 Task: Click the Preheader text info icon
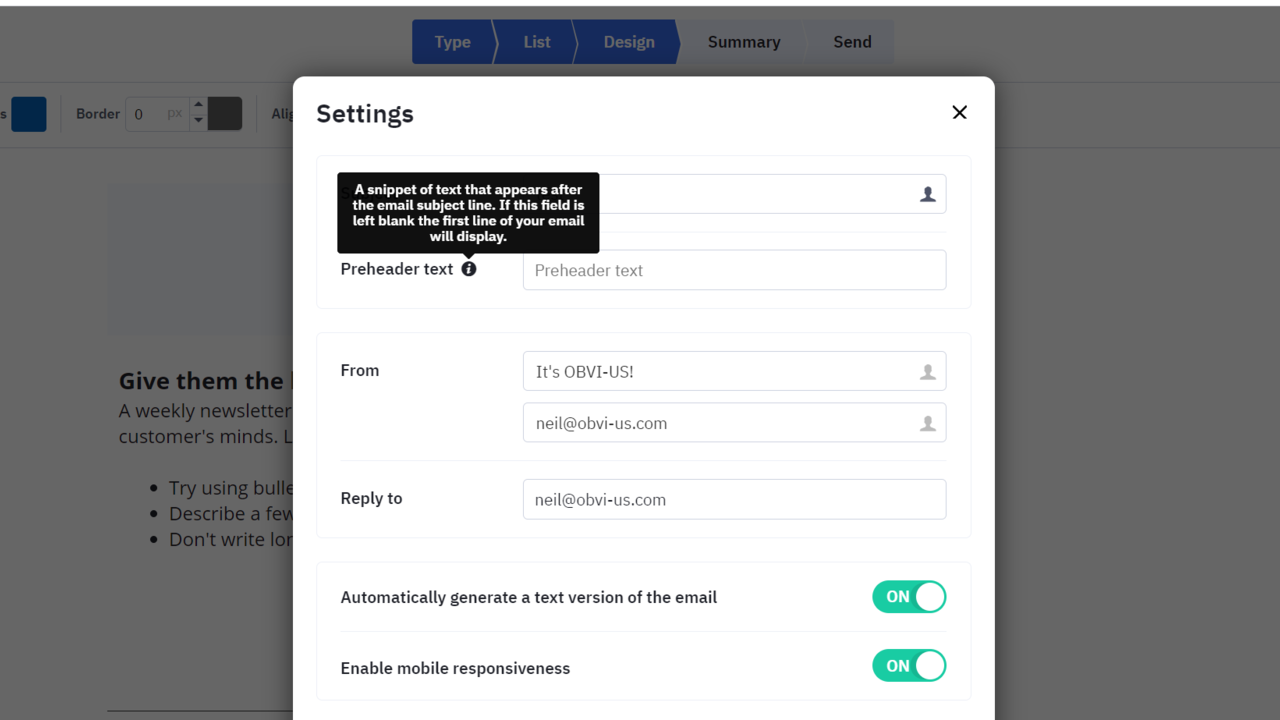pyautogui.click(x=469, y=269)
